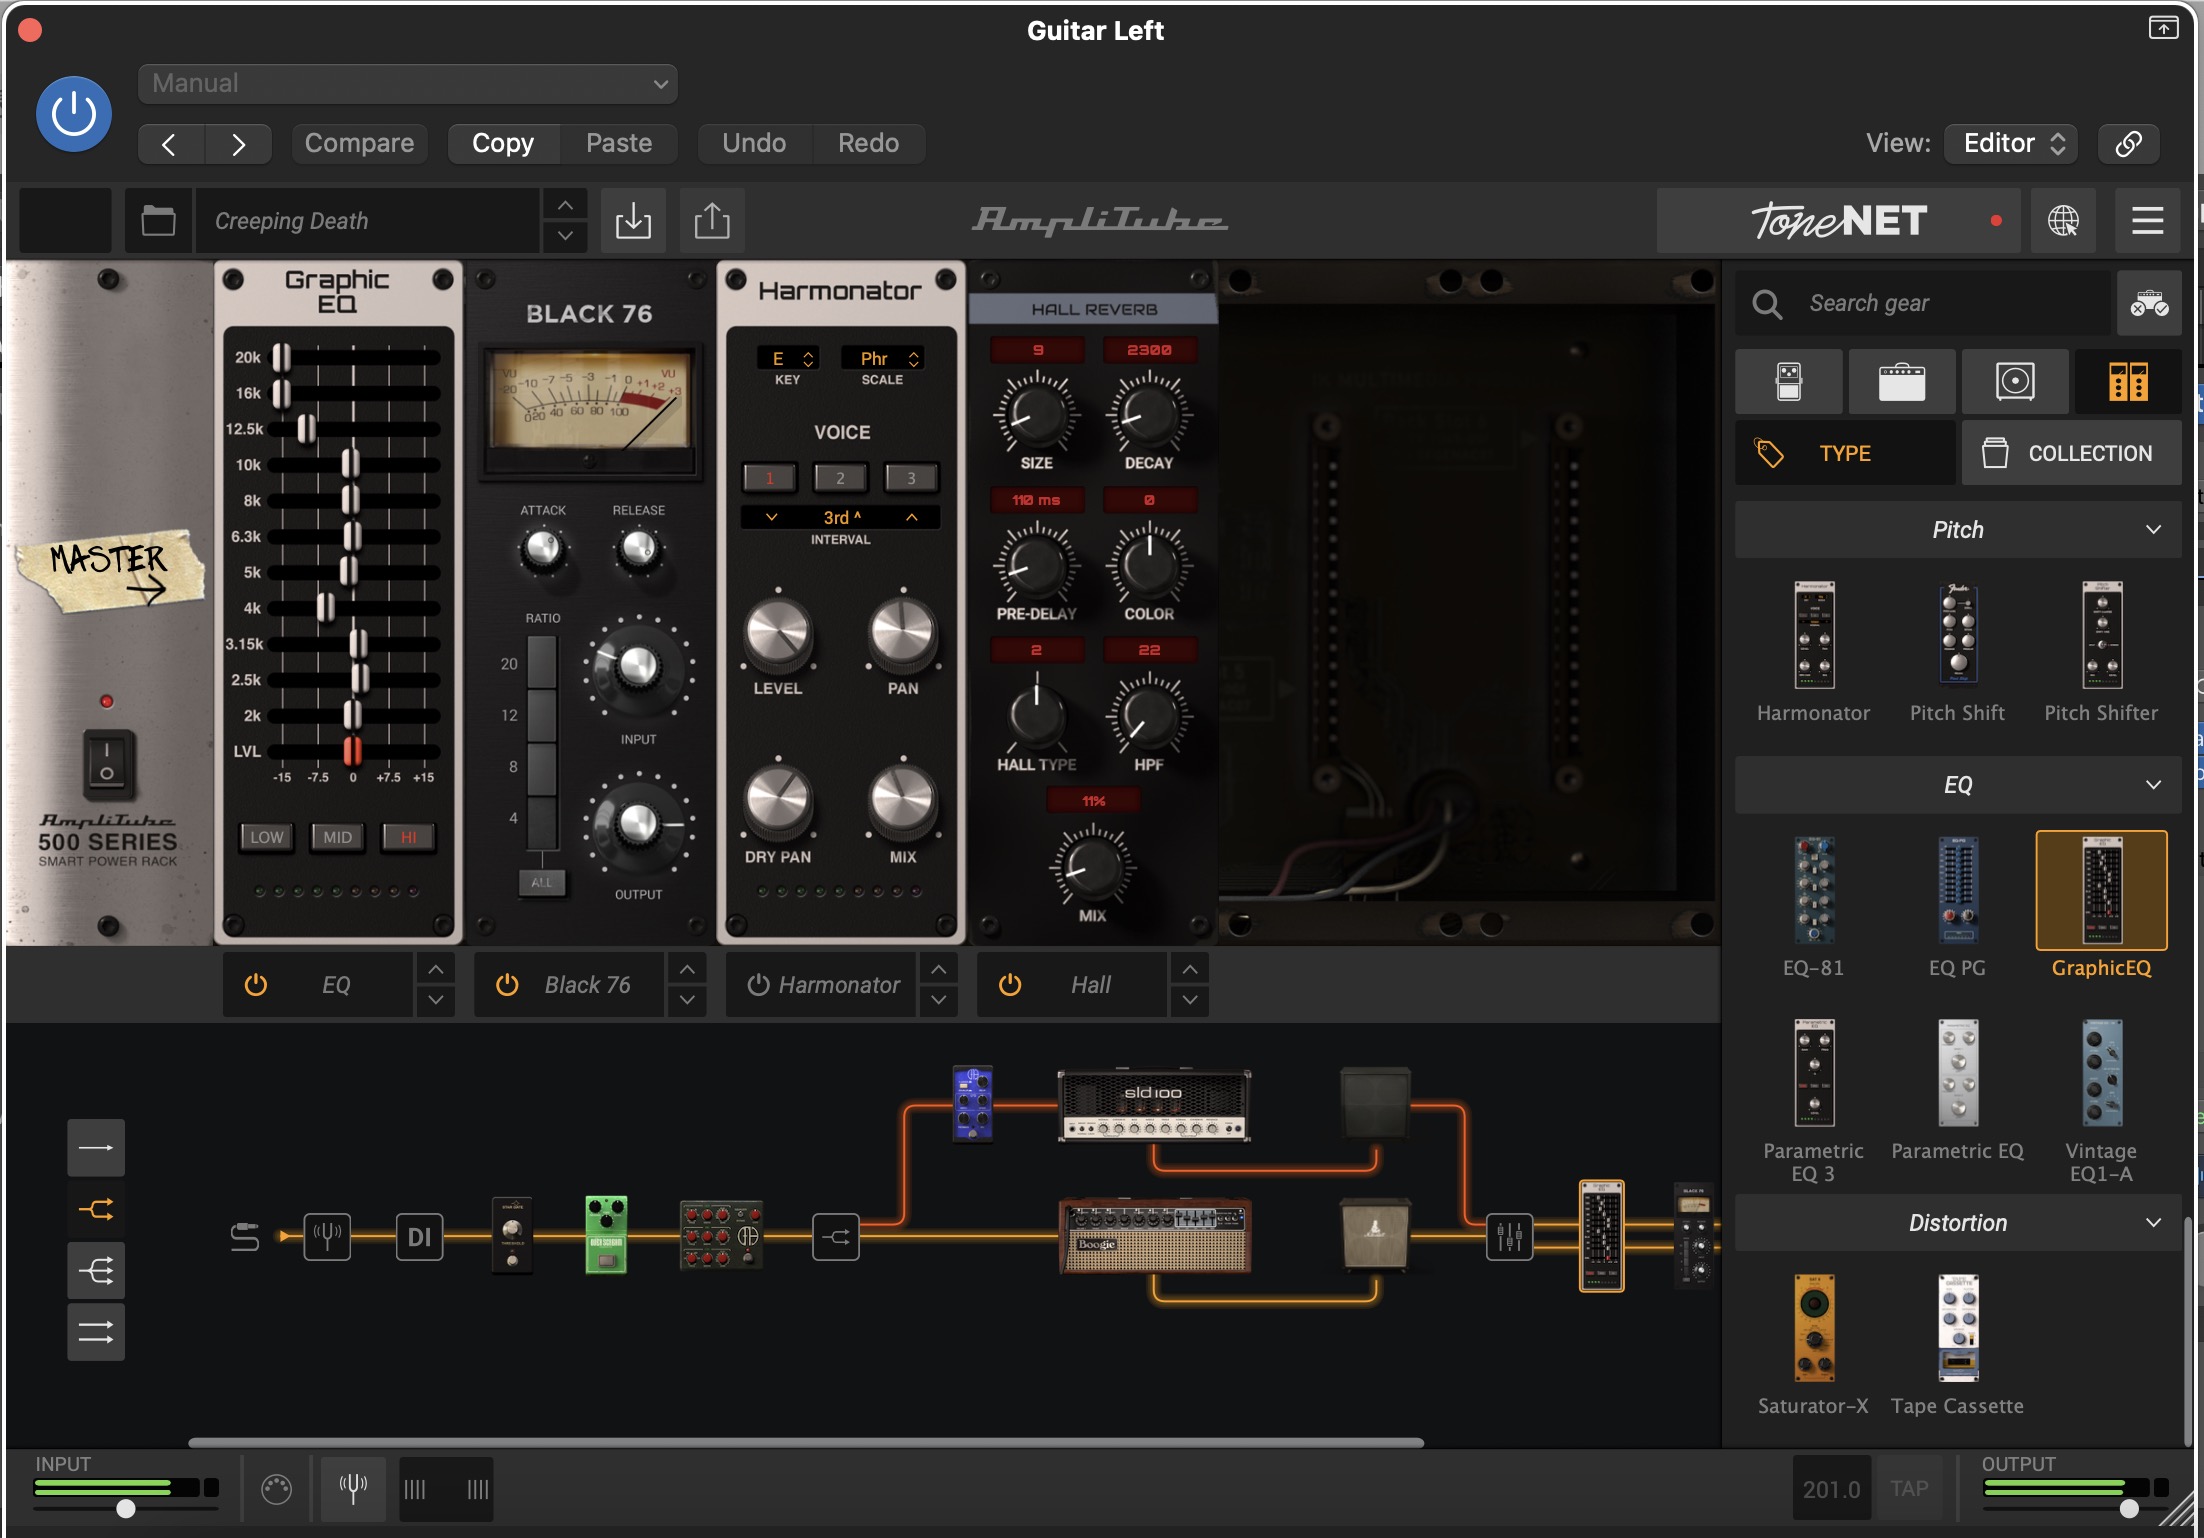Open the Harmonator SCALE selector
The image size is (2204, 1538).
click(x=882, y=359)
